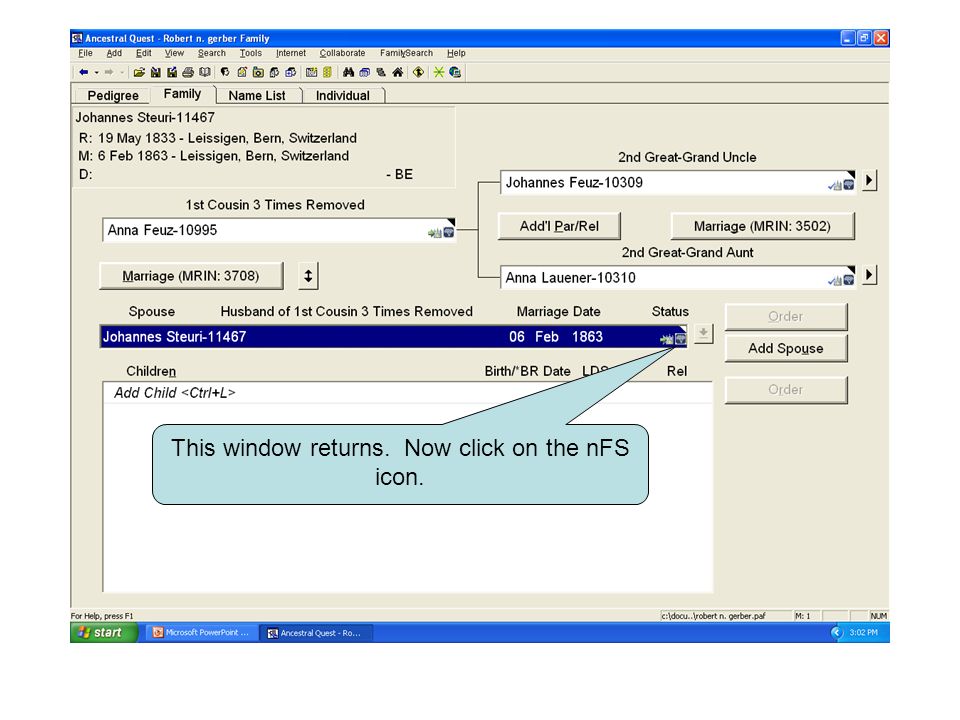The image size is (960, 720).
Task: Open the Collaborate menu
Action: (342, 53)
